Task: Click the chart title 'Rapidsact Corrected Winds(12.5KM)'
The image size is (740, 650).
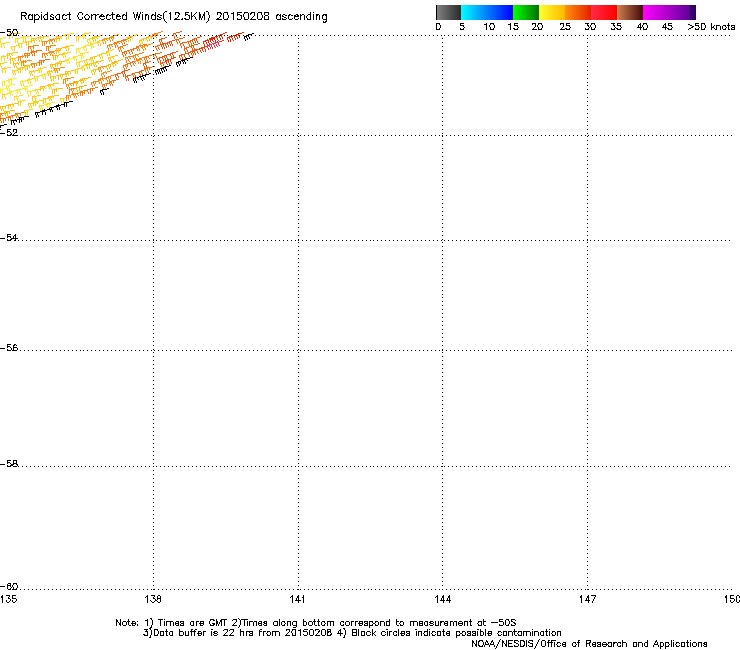Action: pos(115,17)
